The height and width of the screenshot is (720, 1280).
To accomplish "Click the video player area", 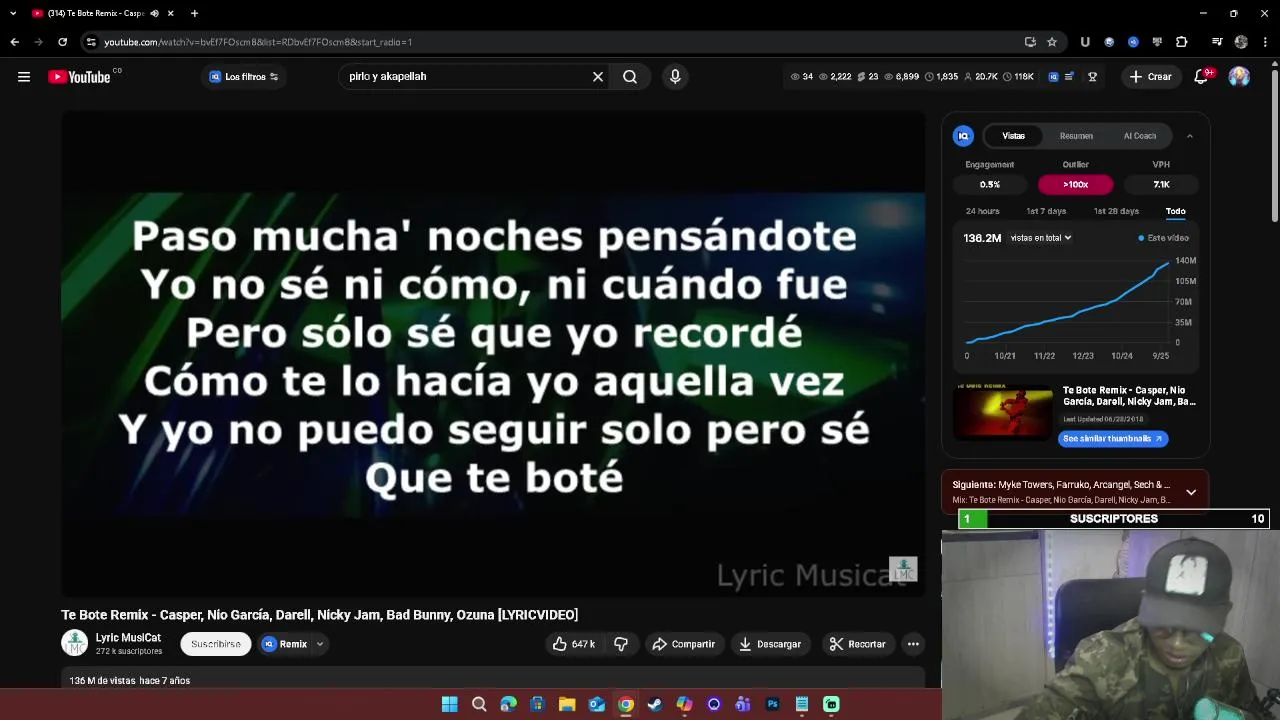I will click(x=493, y=354).
